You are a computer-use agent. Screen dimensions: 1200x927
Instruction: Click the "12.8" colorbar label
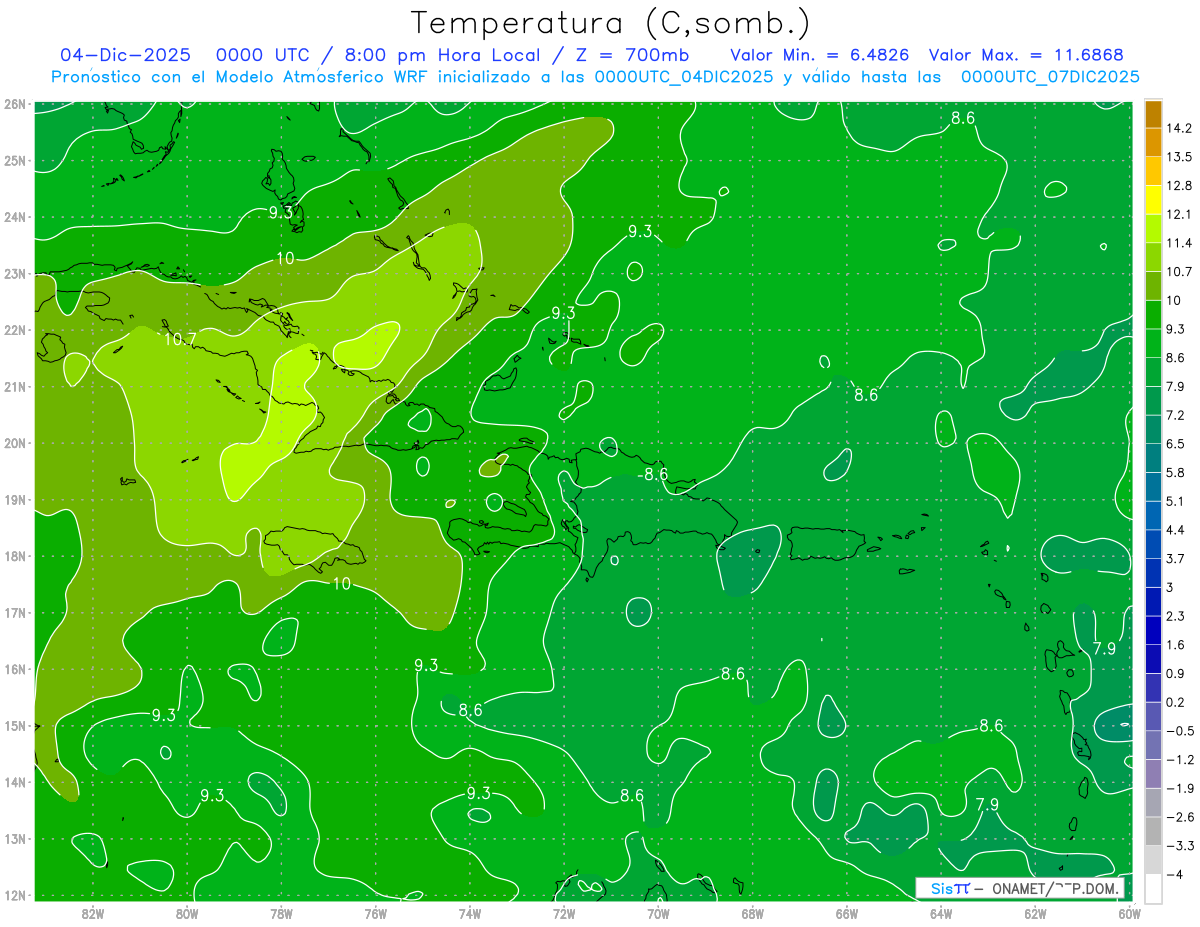coord(1179,186)
